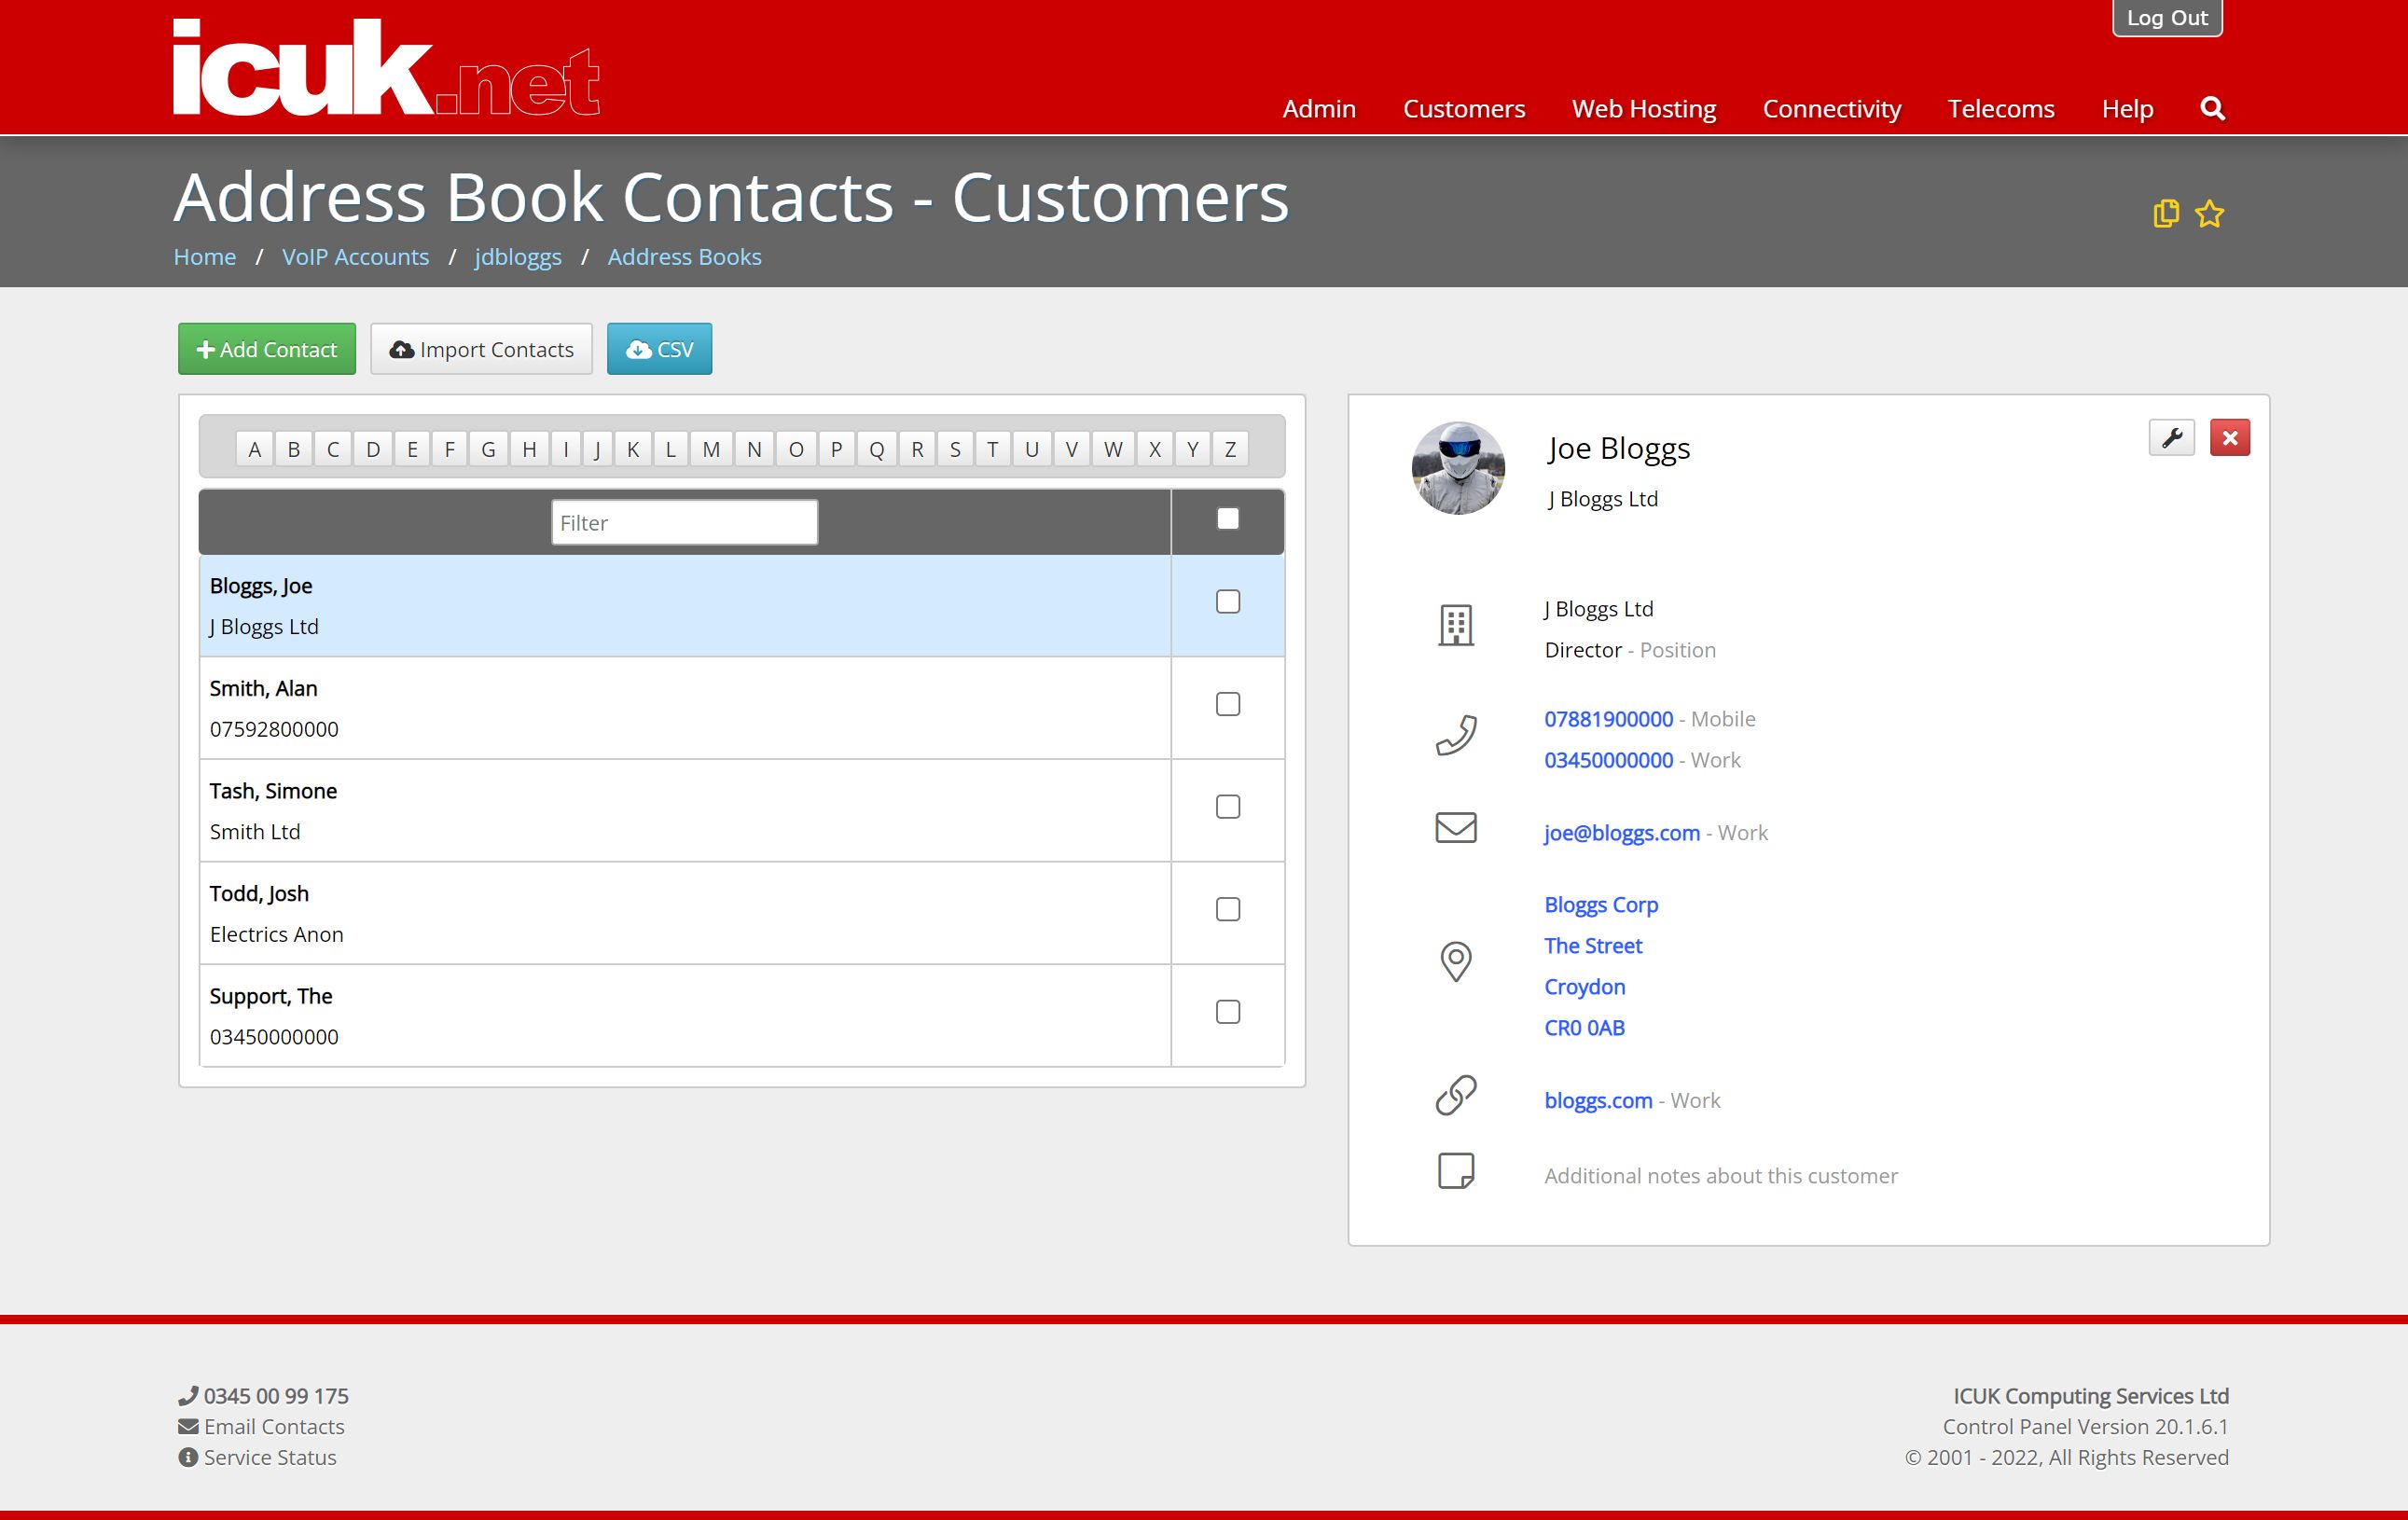The image size is (2408, 1520).
Task: Click the work number 03450000000 link
Action: [1608, 760]
